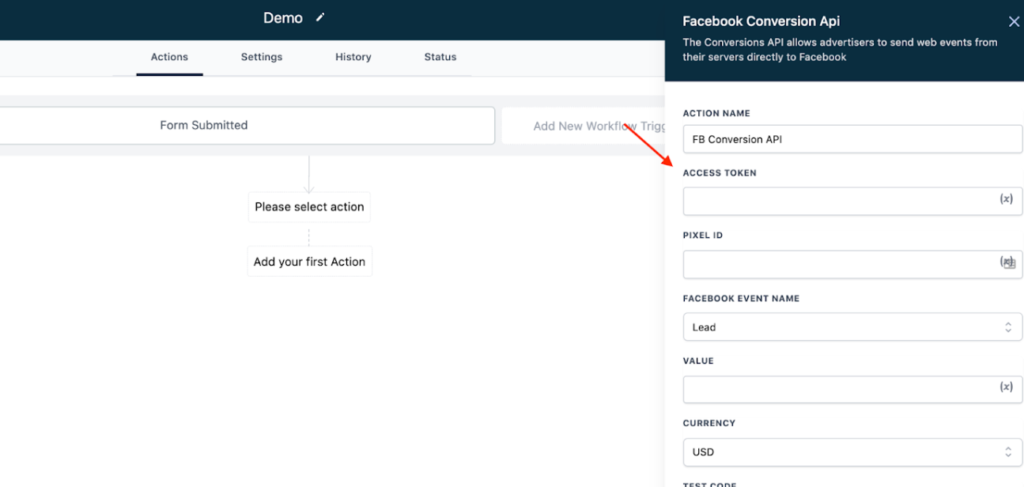Expand the Facebook Event Name dropdown

click(x=852, y=327)
